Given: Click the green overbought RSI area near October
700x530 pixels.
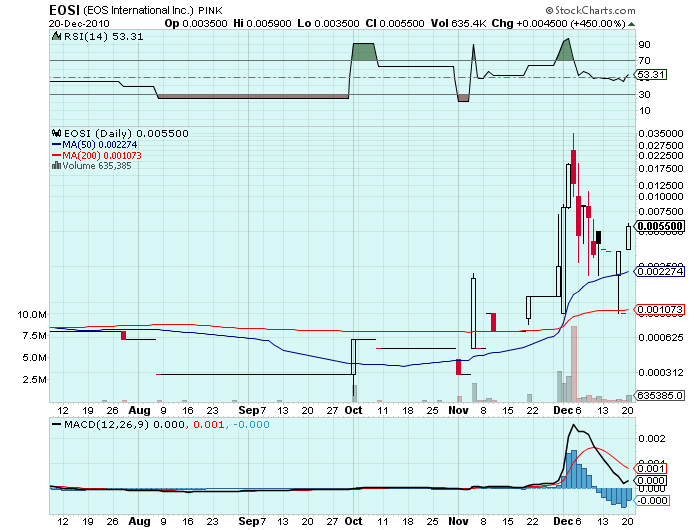Looking at the screenshot, I should click(363, 51).
